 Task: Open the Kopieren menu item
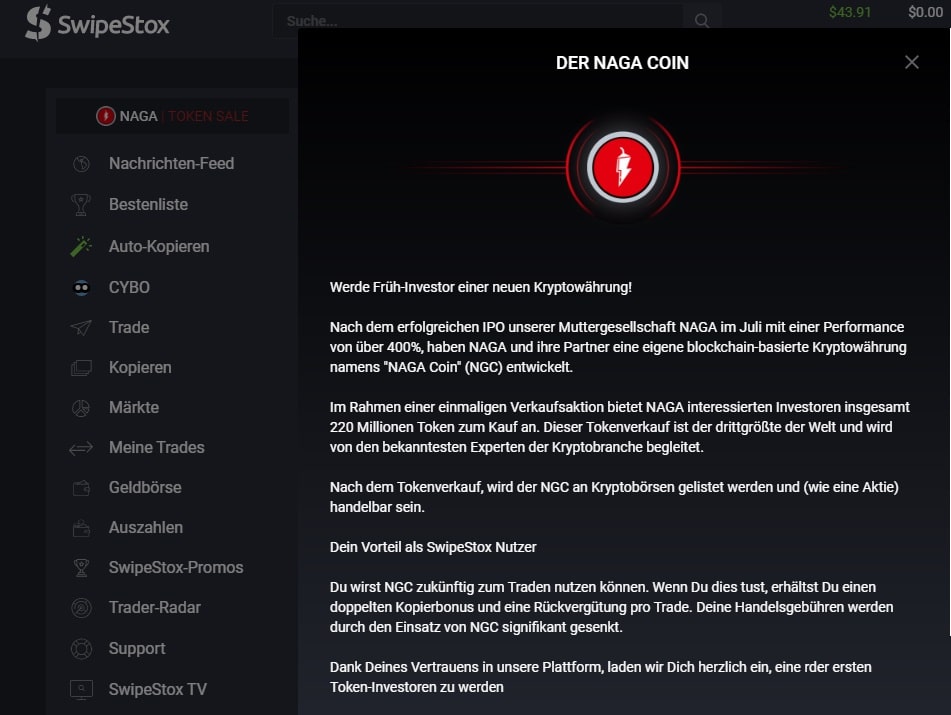[140, 368]
